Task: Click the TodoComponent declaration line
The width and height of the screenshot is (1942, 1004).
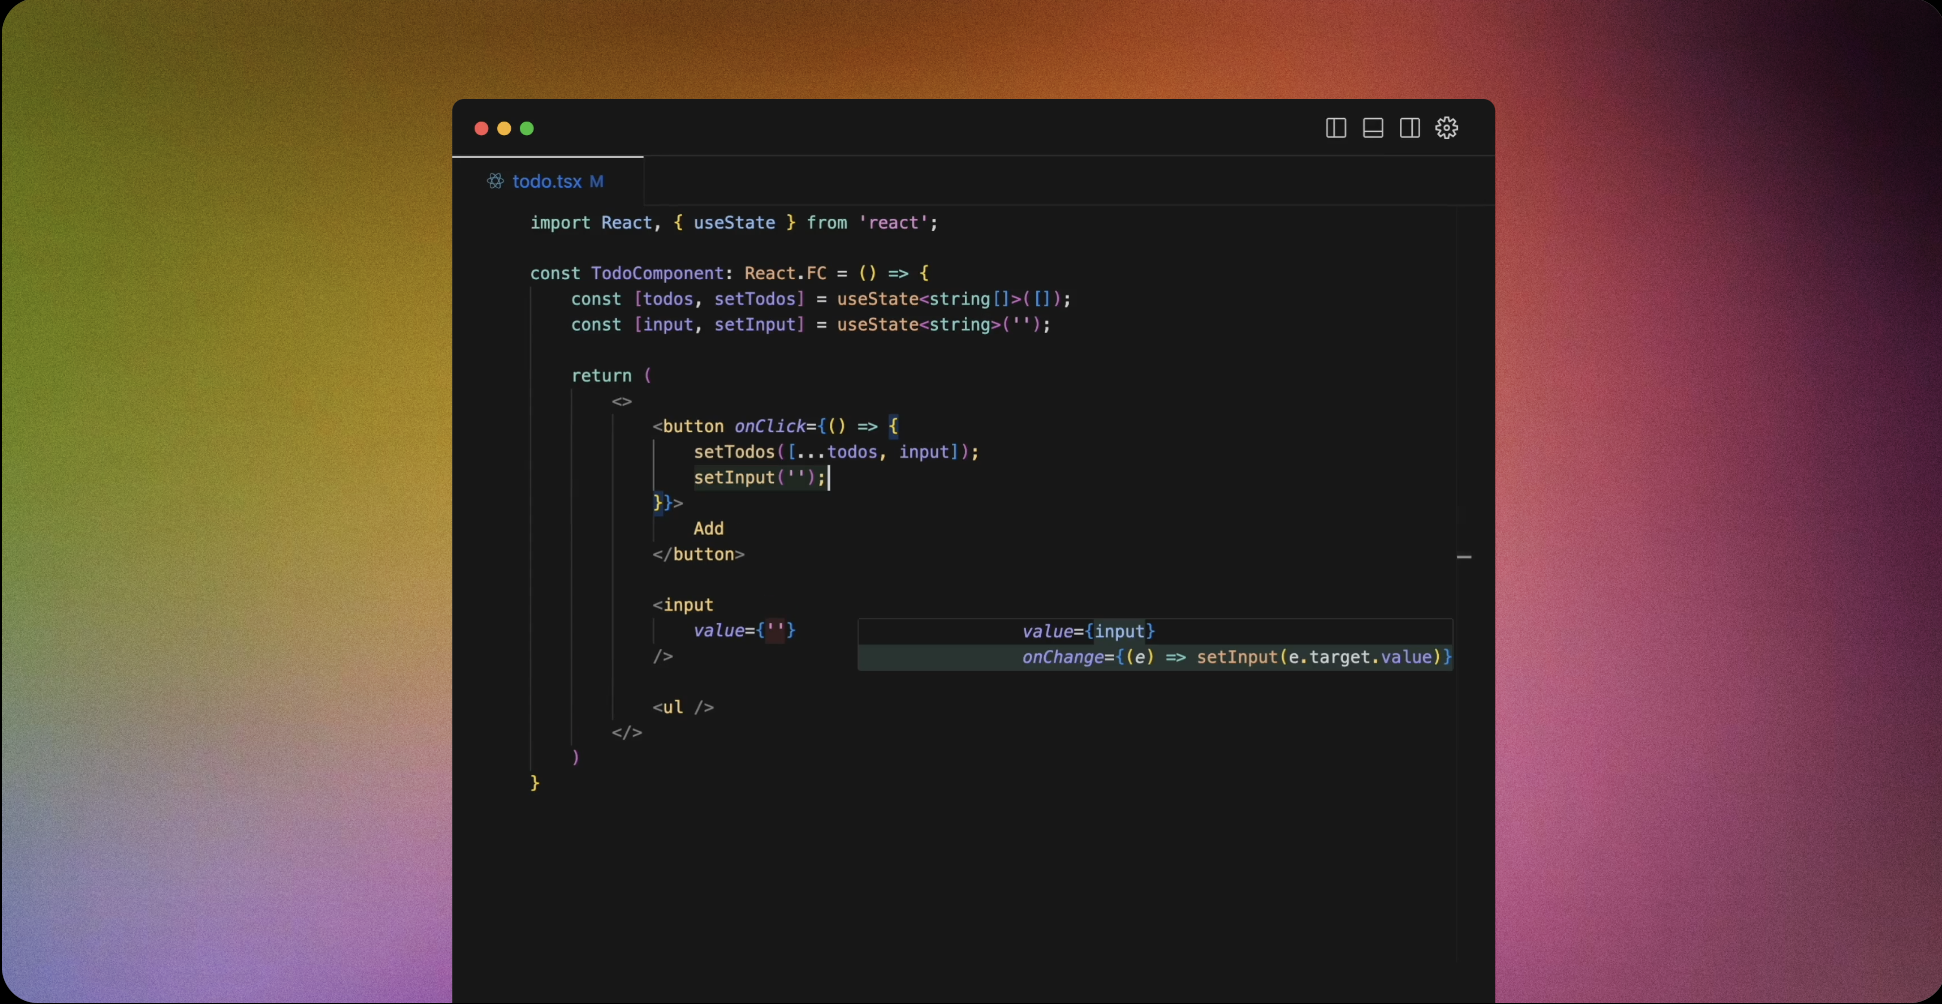Action: tap(730, 273)
